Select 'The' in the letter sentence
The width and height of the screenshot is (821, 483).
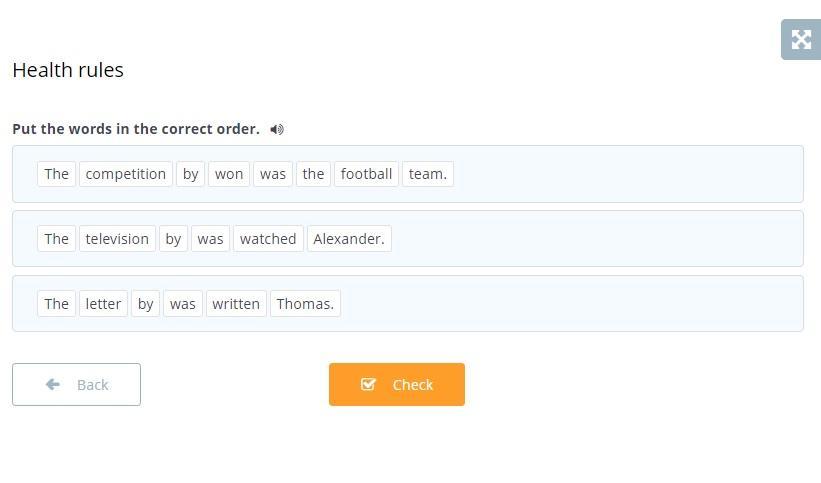(x=56, y=304)
